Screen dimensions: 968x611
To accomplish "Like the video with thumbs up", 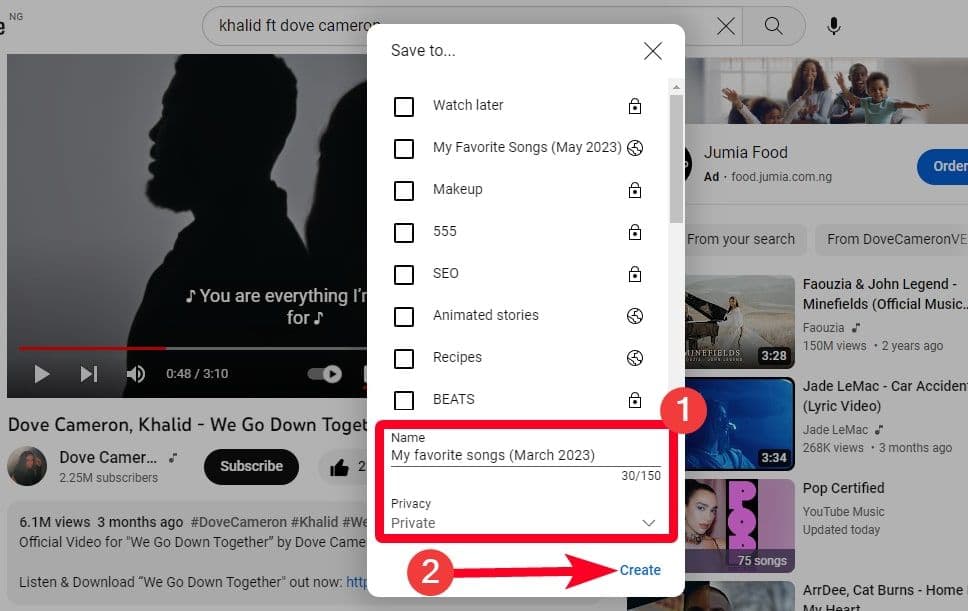I will pos(337,466).
